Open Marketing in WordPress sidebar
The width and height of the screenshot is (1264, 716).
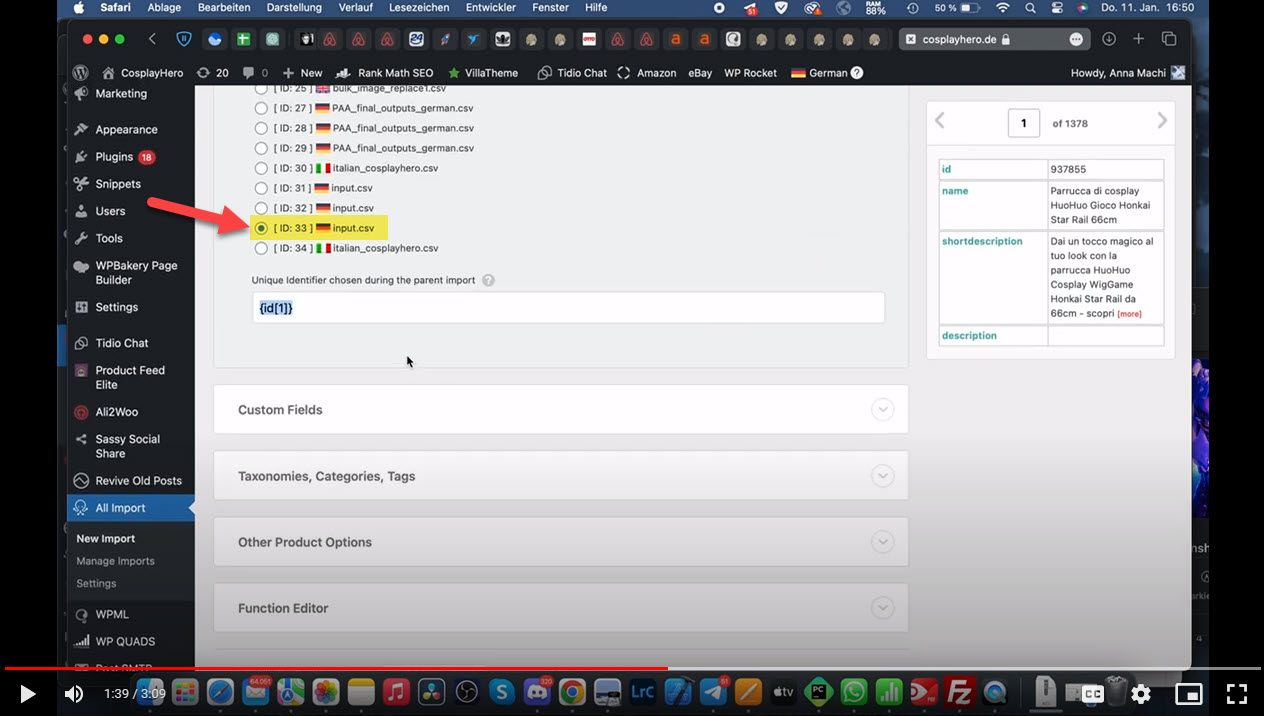pos(121,94)
